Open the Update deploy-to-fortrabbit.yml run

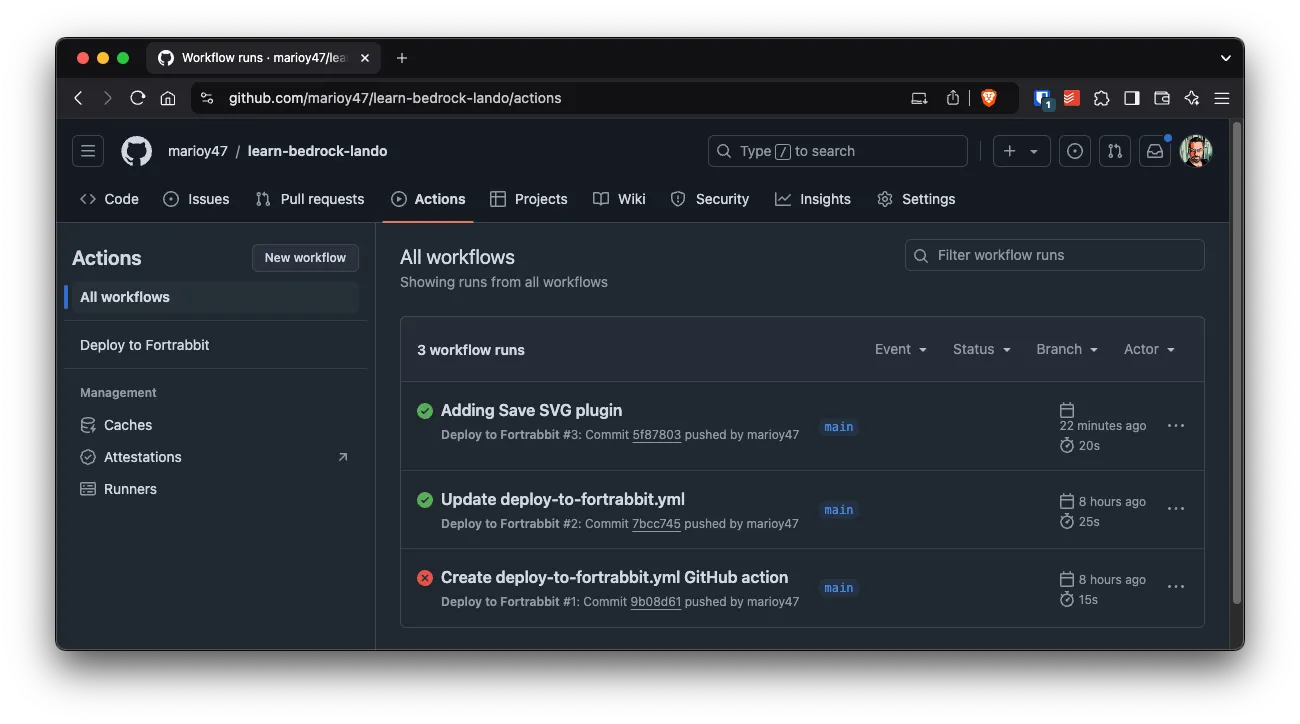563,499
